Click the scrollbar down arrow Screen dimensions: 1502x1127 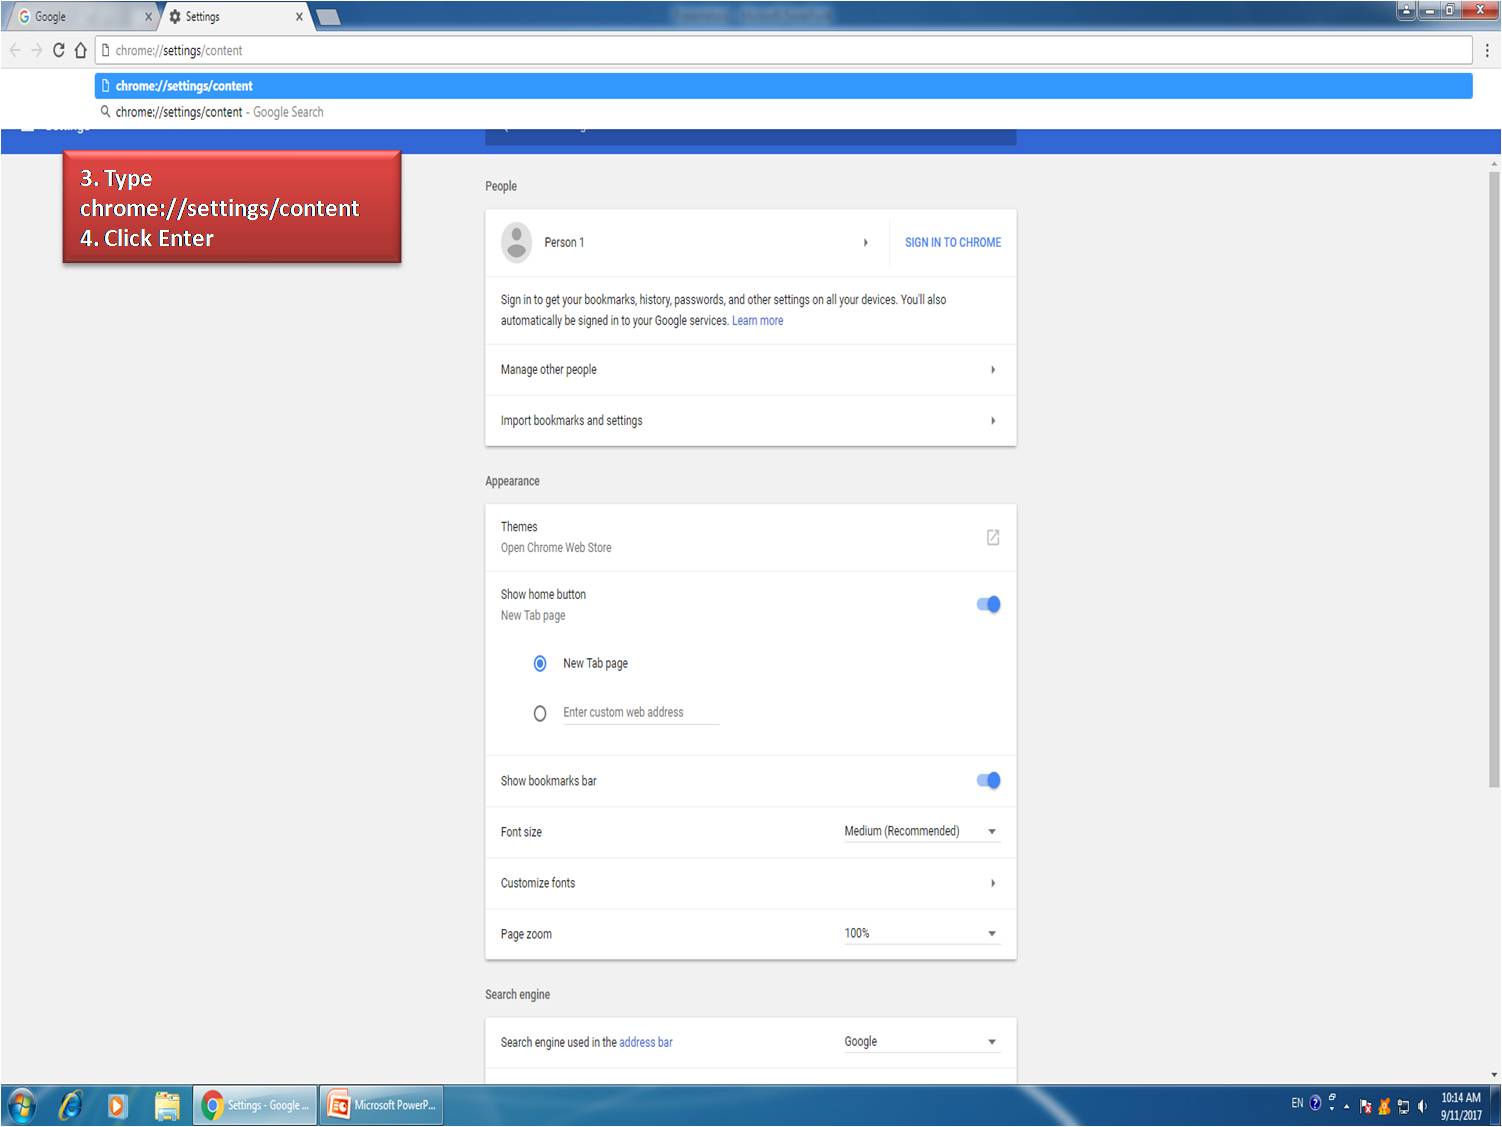[x=1494, y=1075]
